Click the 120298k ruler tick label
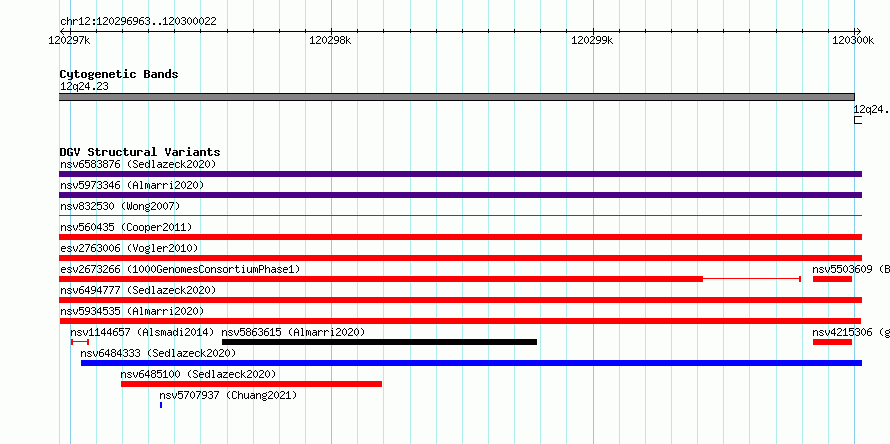 330,40
